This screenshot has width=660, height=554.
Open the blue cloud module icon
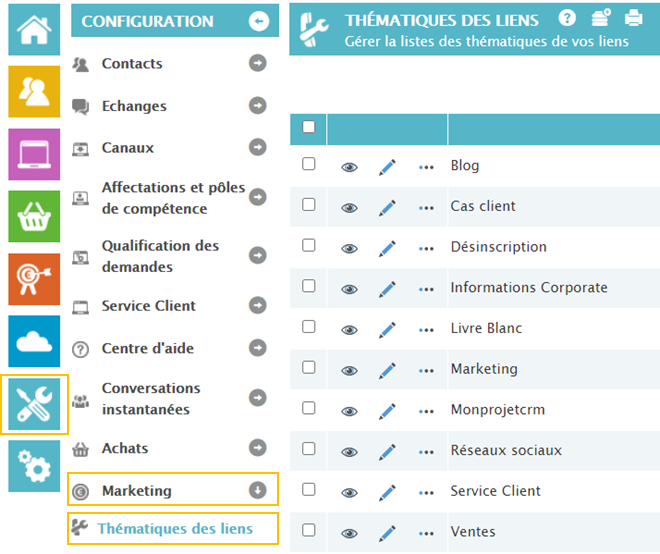coord(34,340)
